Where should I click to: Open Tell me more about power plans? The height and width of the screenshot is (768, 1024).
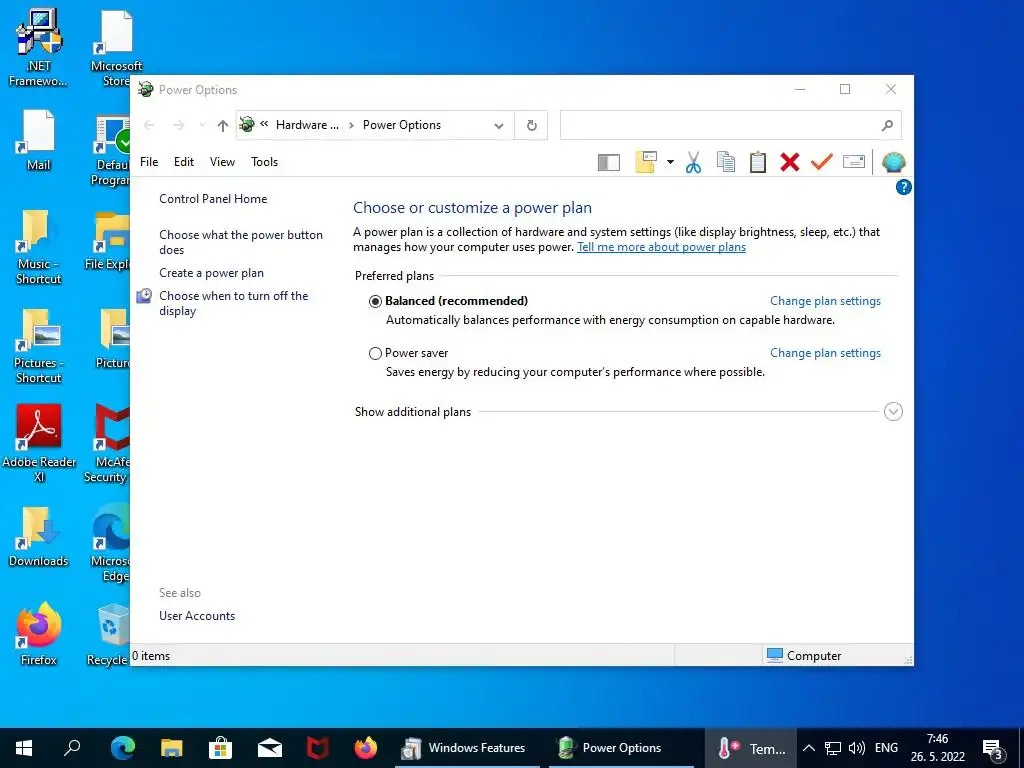click(661, 247)
